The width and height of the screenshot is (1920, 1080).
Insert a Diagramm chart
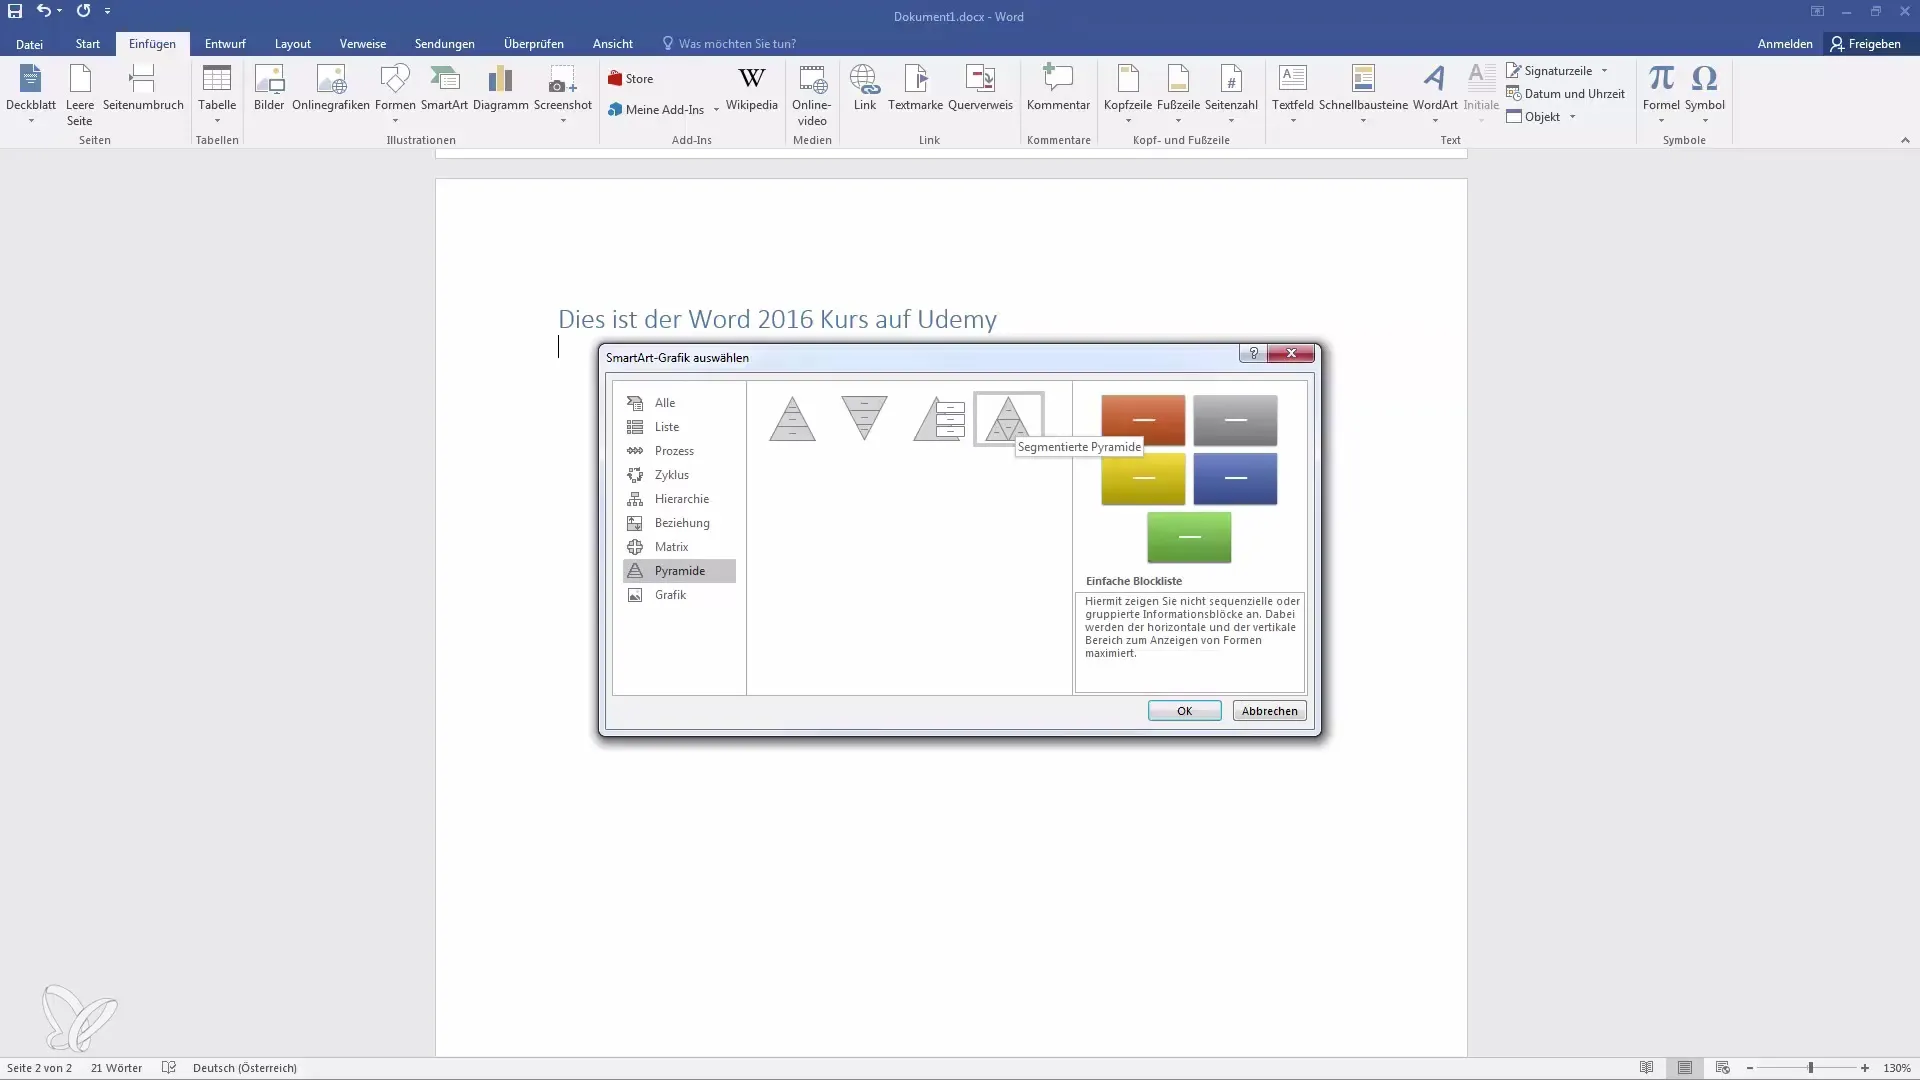(x=500, y=88)
